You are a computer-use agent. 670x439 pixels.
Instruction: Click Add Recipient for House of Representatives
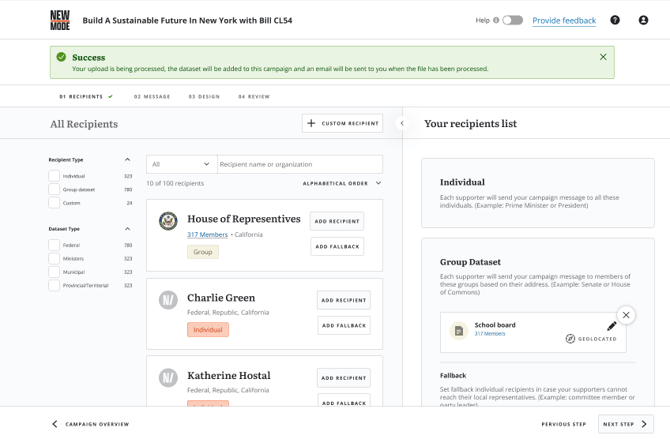pos(337,221)
